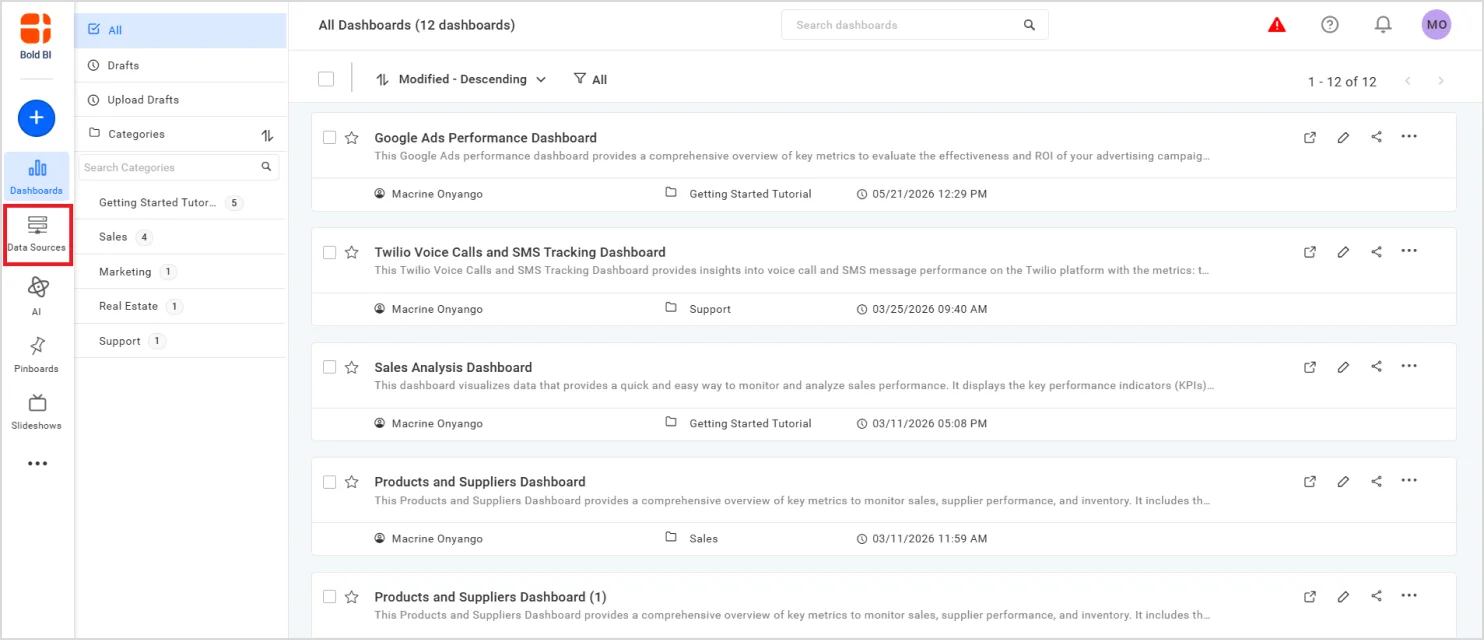Open Google Ads Performance Dashboard in new tab
This screenshot has height=640, width=1484.
coord(1310,138)
